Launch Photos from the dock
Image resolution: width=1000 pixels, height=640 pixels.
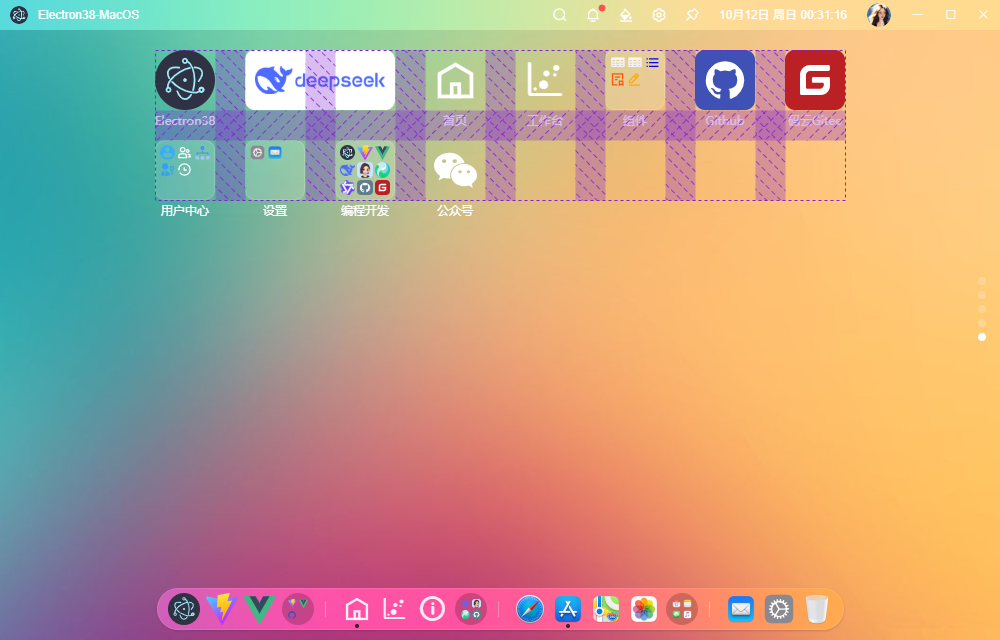point(644,609)
